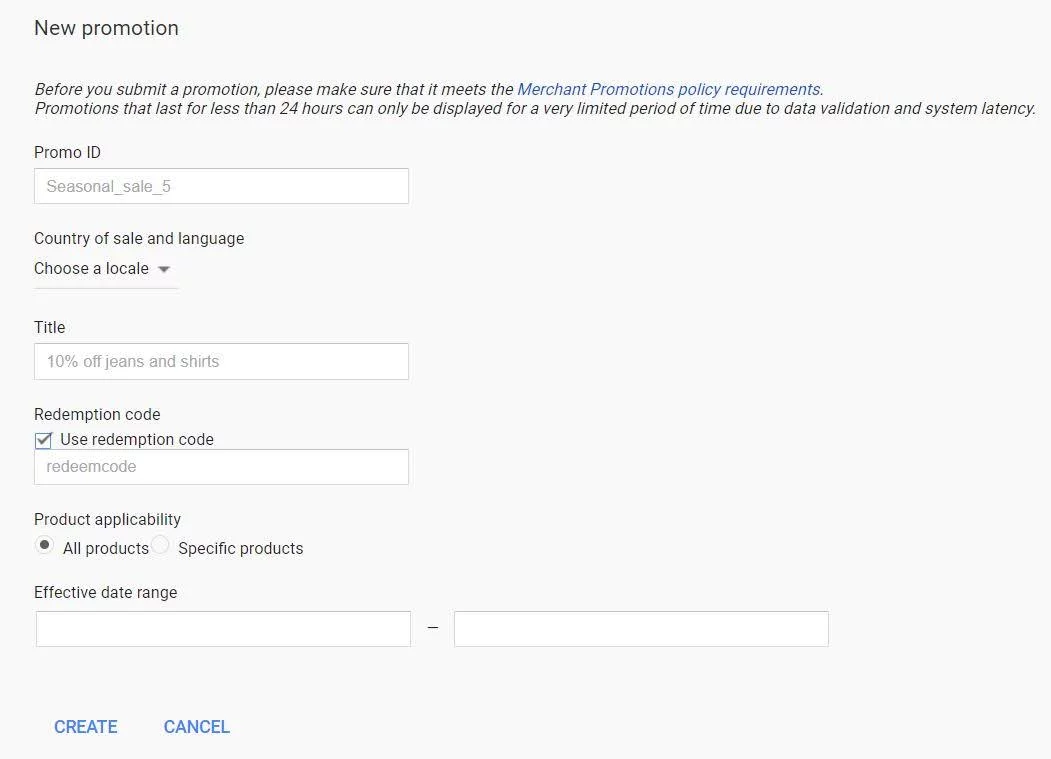Click the Promo ID input field
The width and height of the screenshot is (1051, 759).
tap(221, 186)
